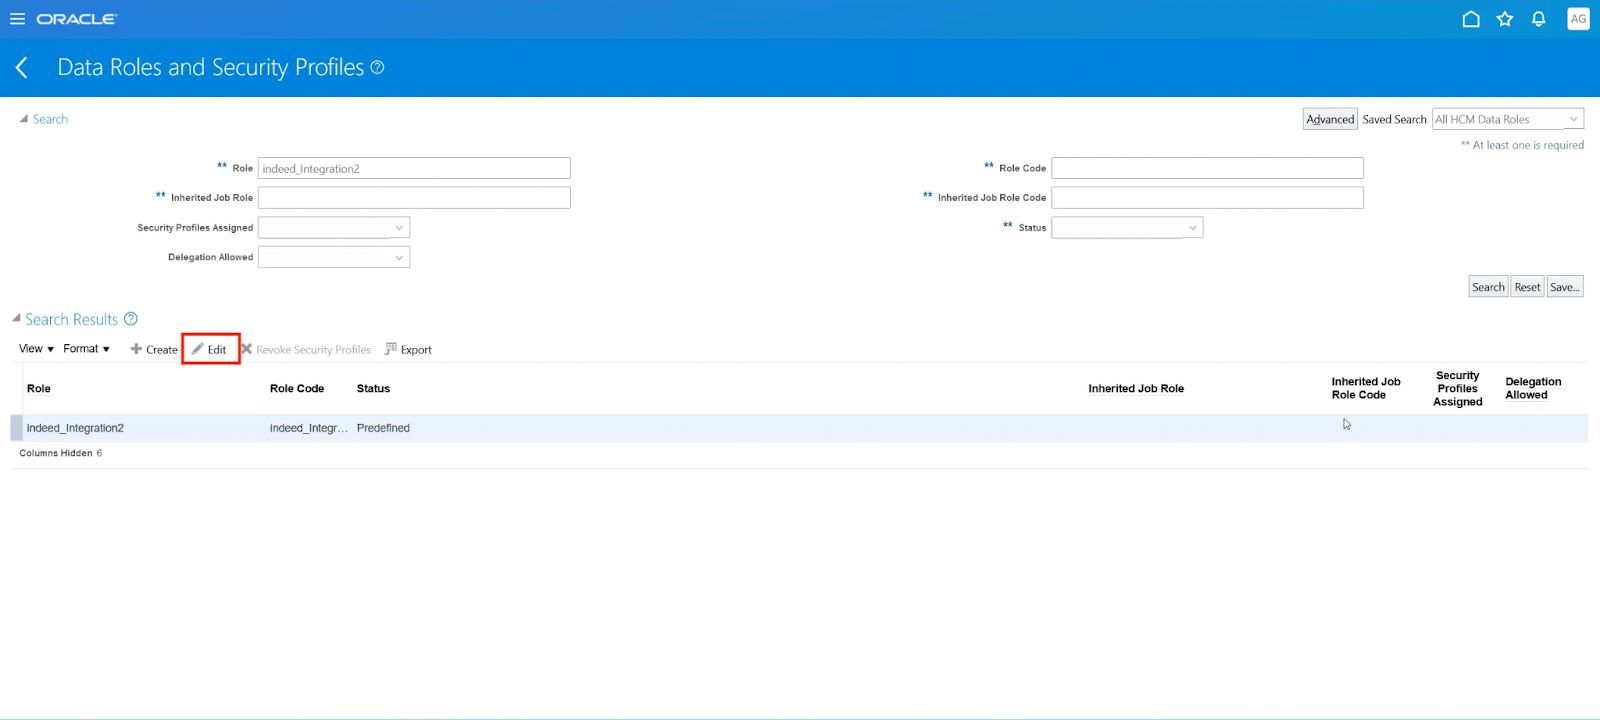Click the truncated indeed_Integr… role code cell
1600x720 pixels.
tap(309, 428)
